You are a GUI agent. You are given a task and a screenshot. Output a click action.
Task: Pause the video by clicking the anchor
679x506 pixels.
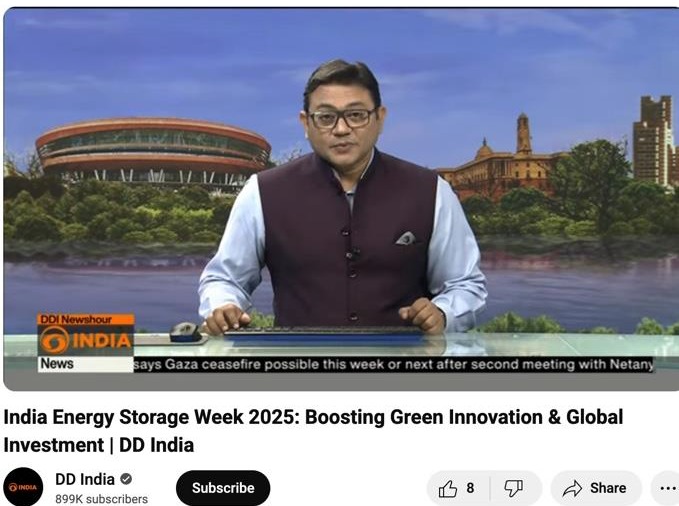[x=342, y=195]
